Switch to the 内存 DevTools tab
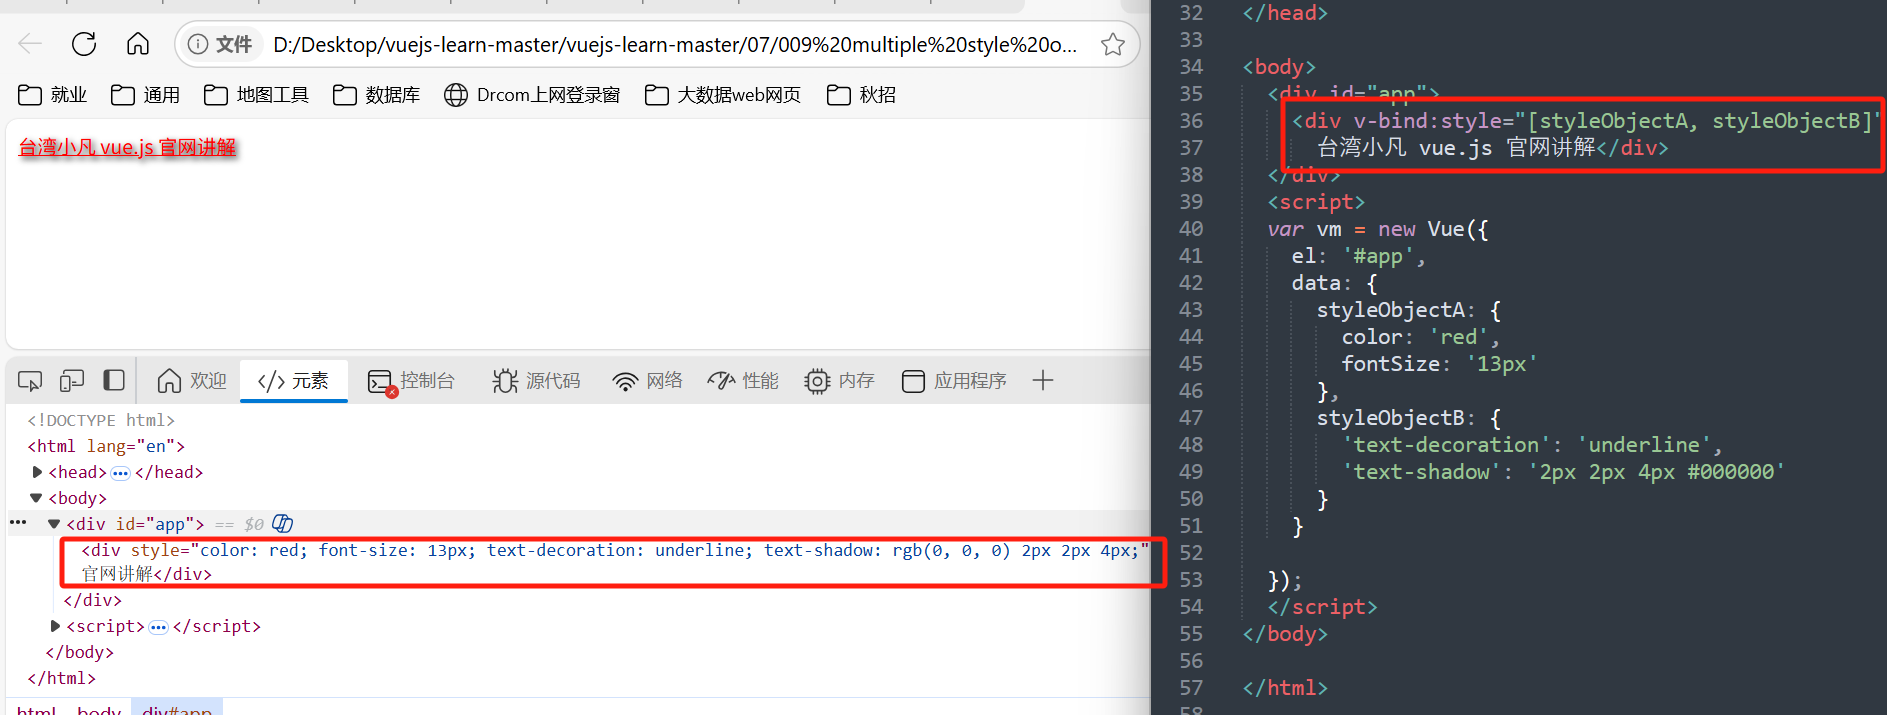This screenshot has width=1887, height=715. pos(839,381)
